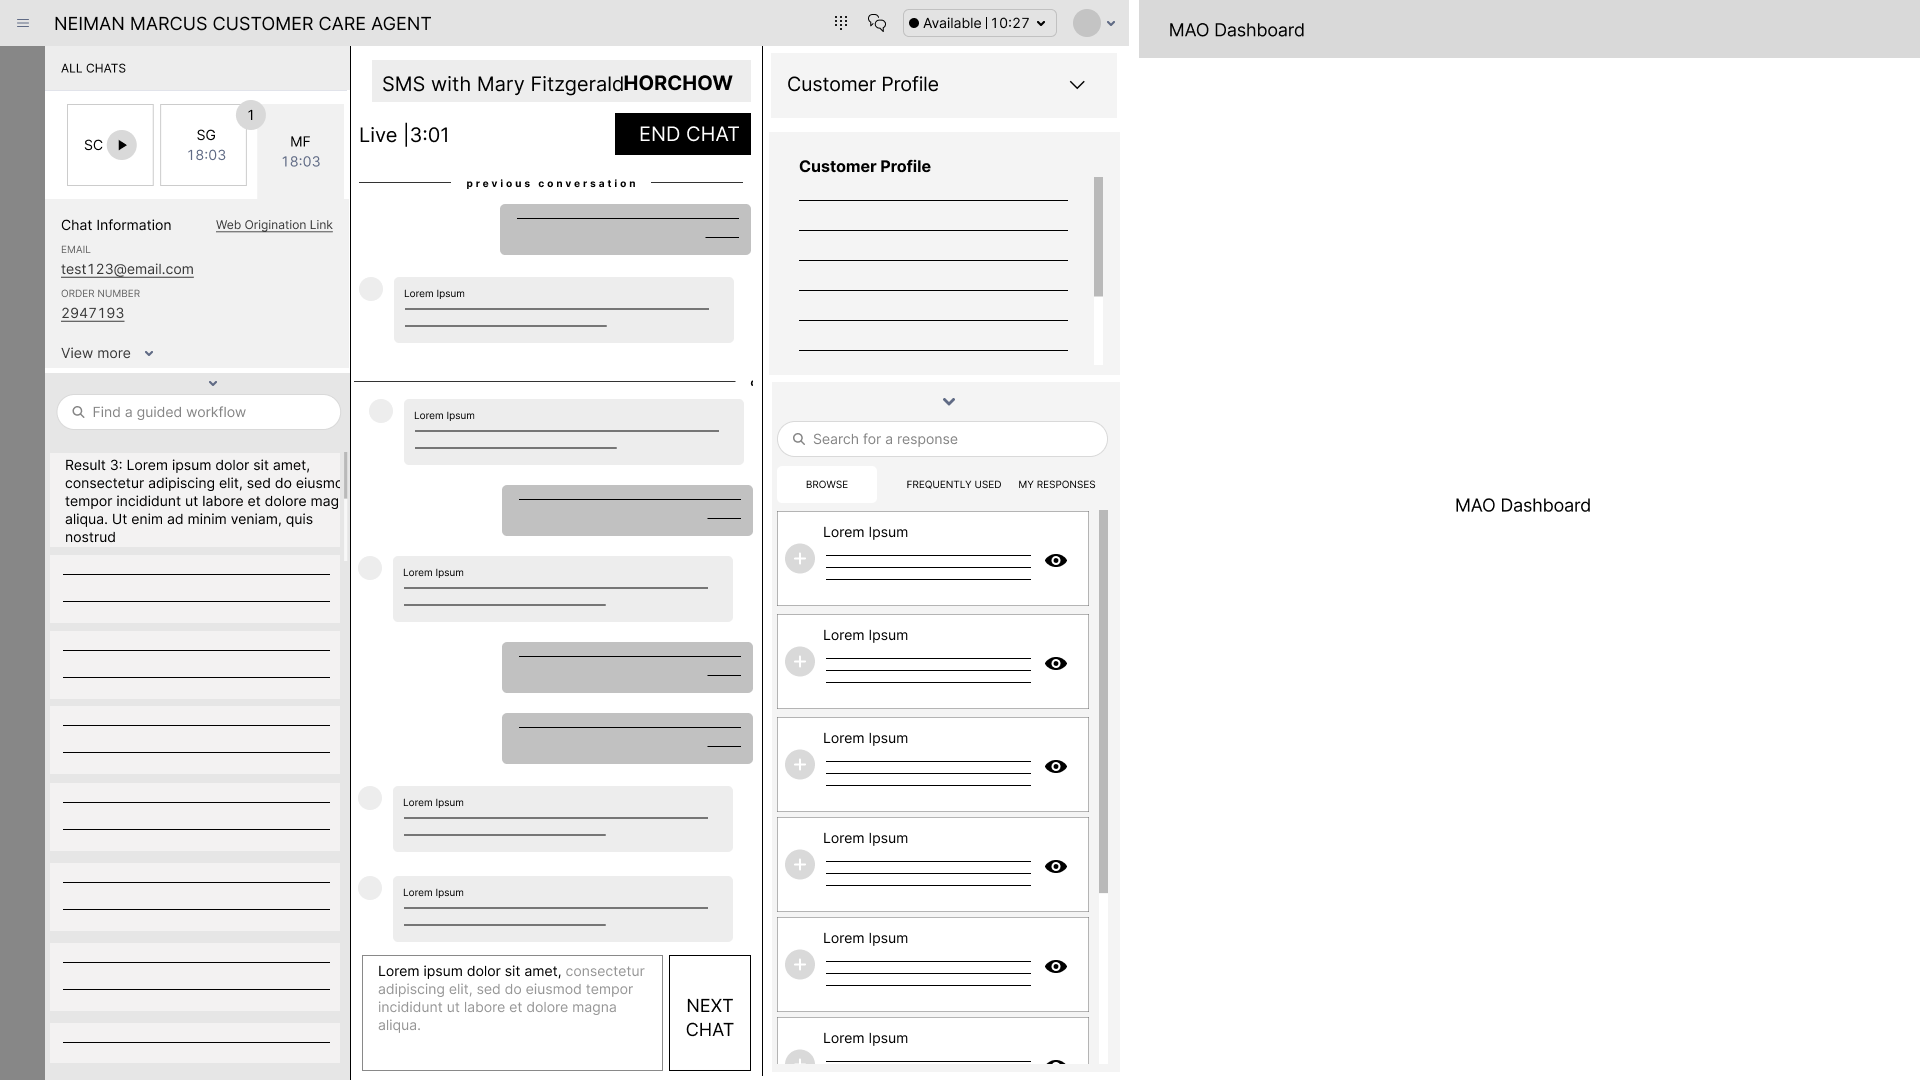This screenshot has height=1080, width=1920.
Task: Toggle eye icon on fourth response
Action: (x=1055, y=867)
